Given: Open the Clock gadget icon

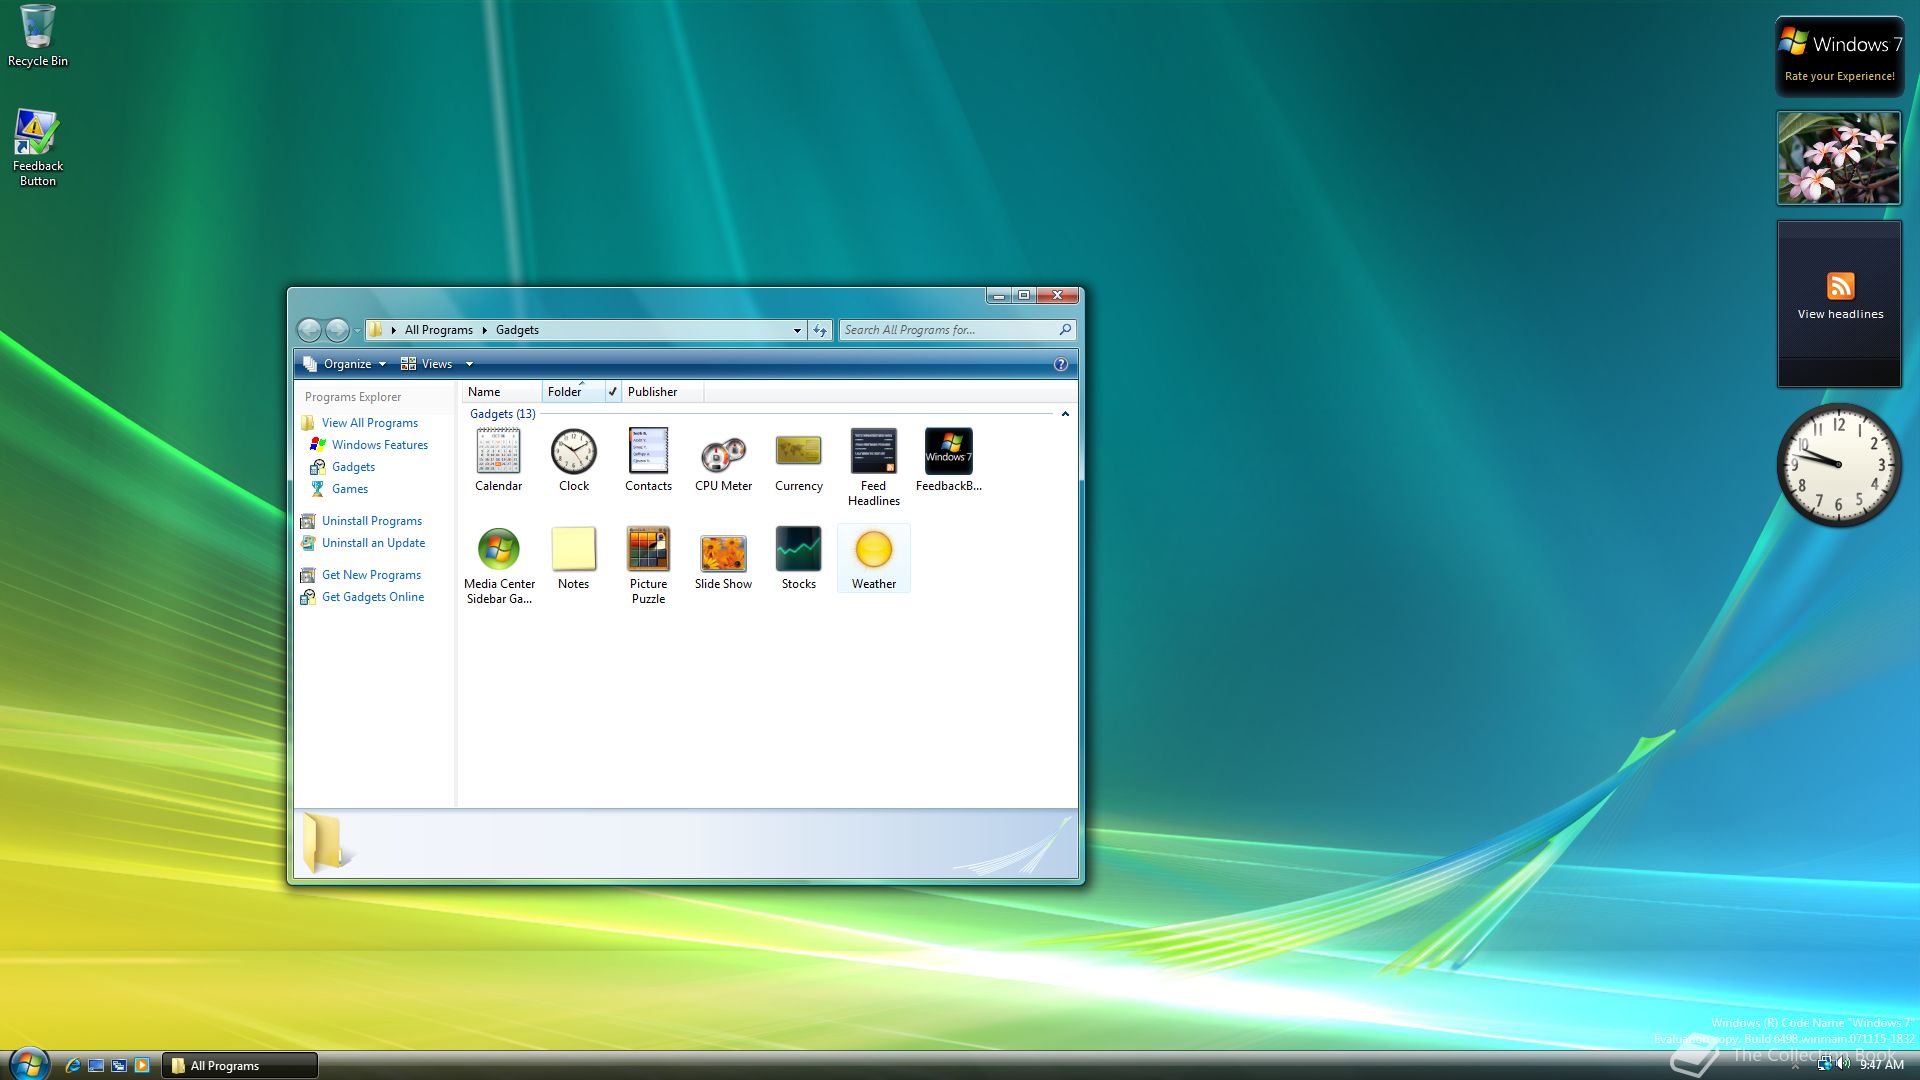Looking at the screenshot, I should 573,453.
